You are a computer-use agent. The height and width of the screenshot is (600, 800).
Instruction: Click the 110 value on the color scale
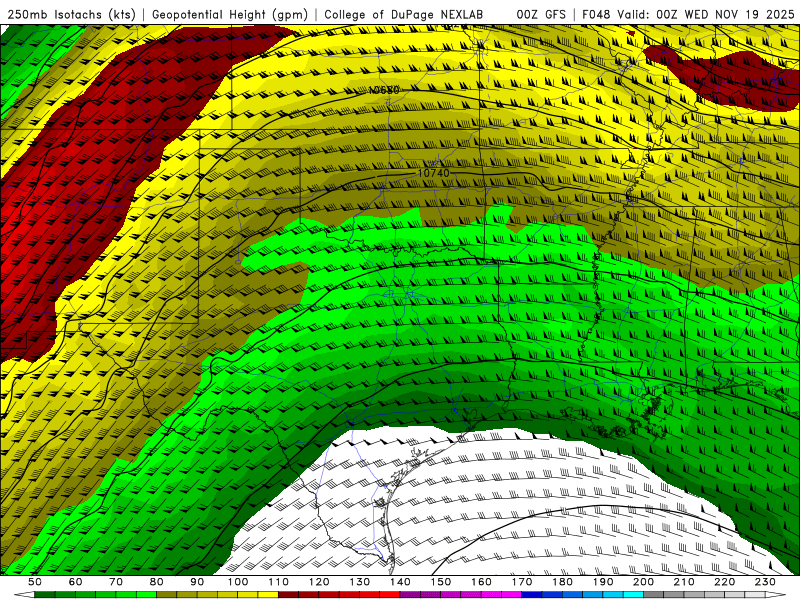click(278, 582)
